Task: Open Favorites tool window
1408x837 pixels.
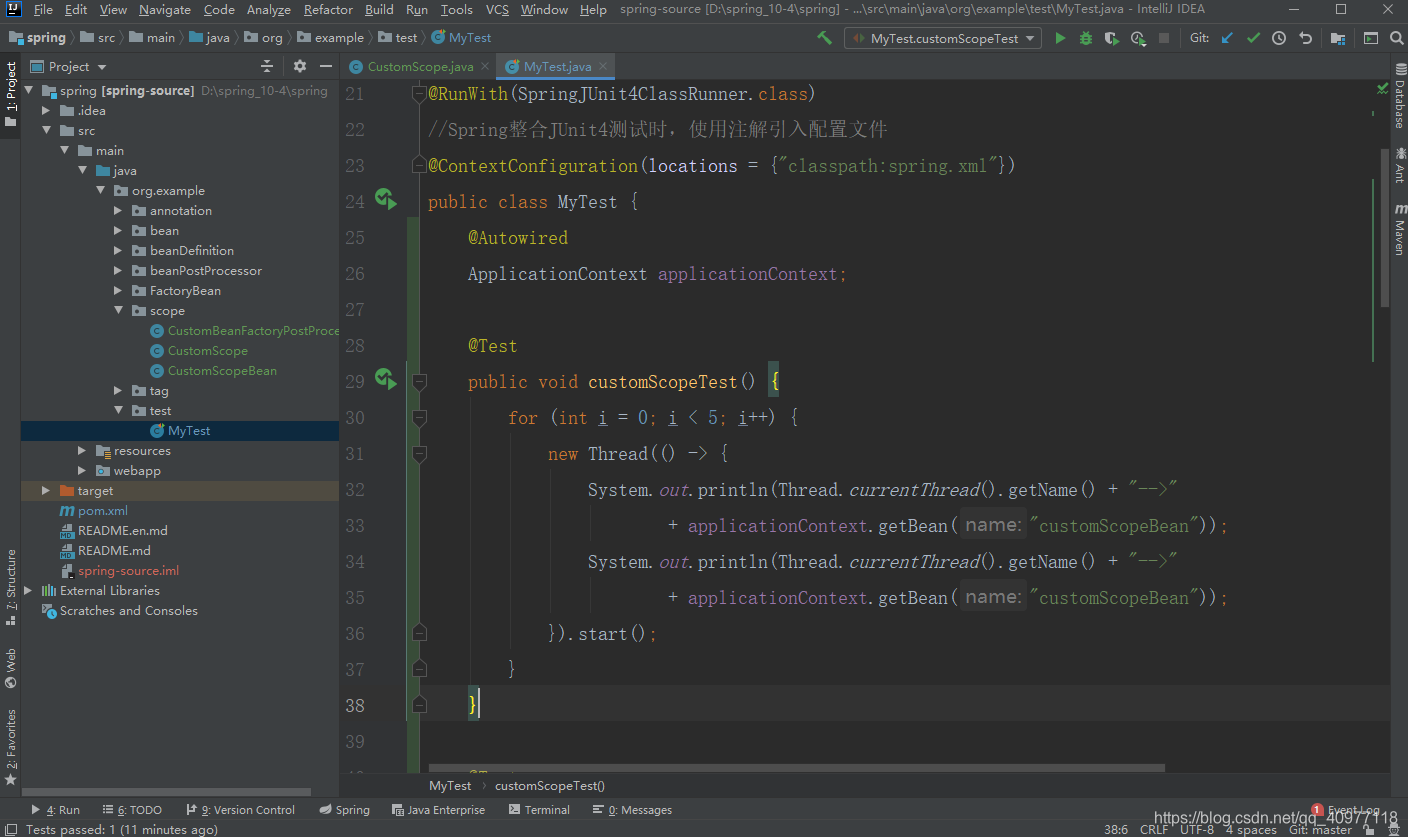Action: click(x=10, y=747)
